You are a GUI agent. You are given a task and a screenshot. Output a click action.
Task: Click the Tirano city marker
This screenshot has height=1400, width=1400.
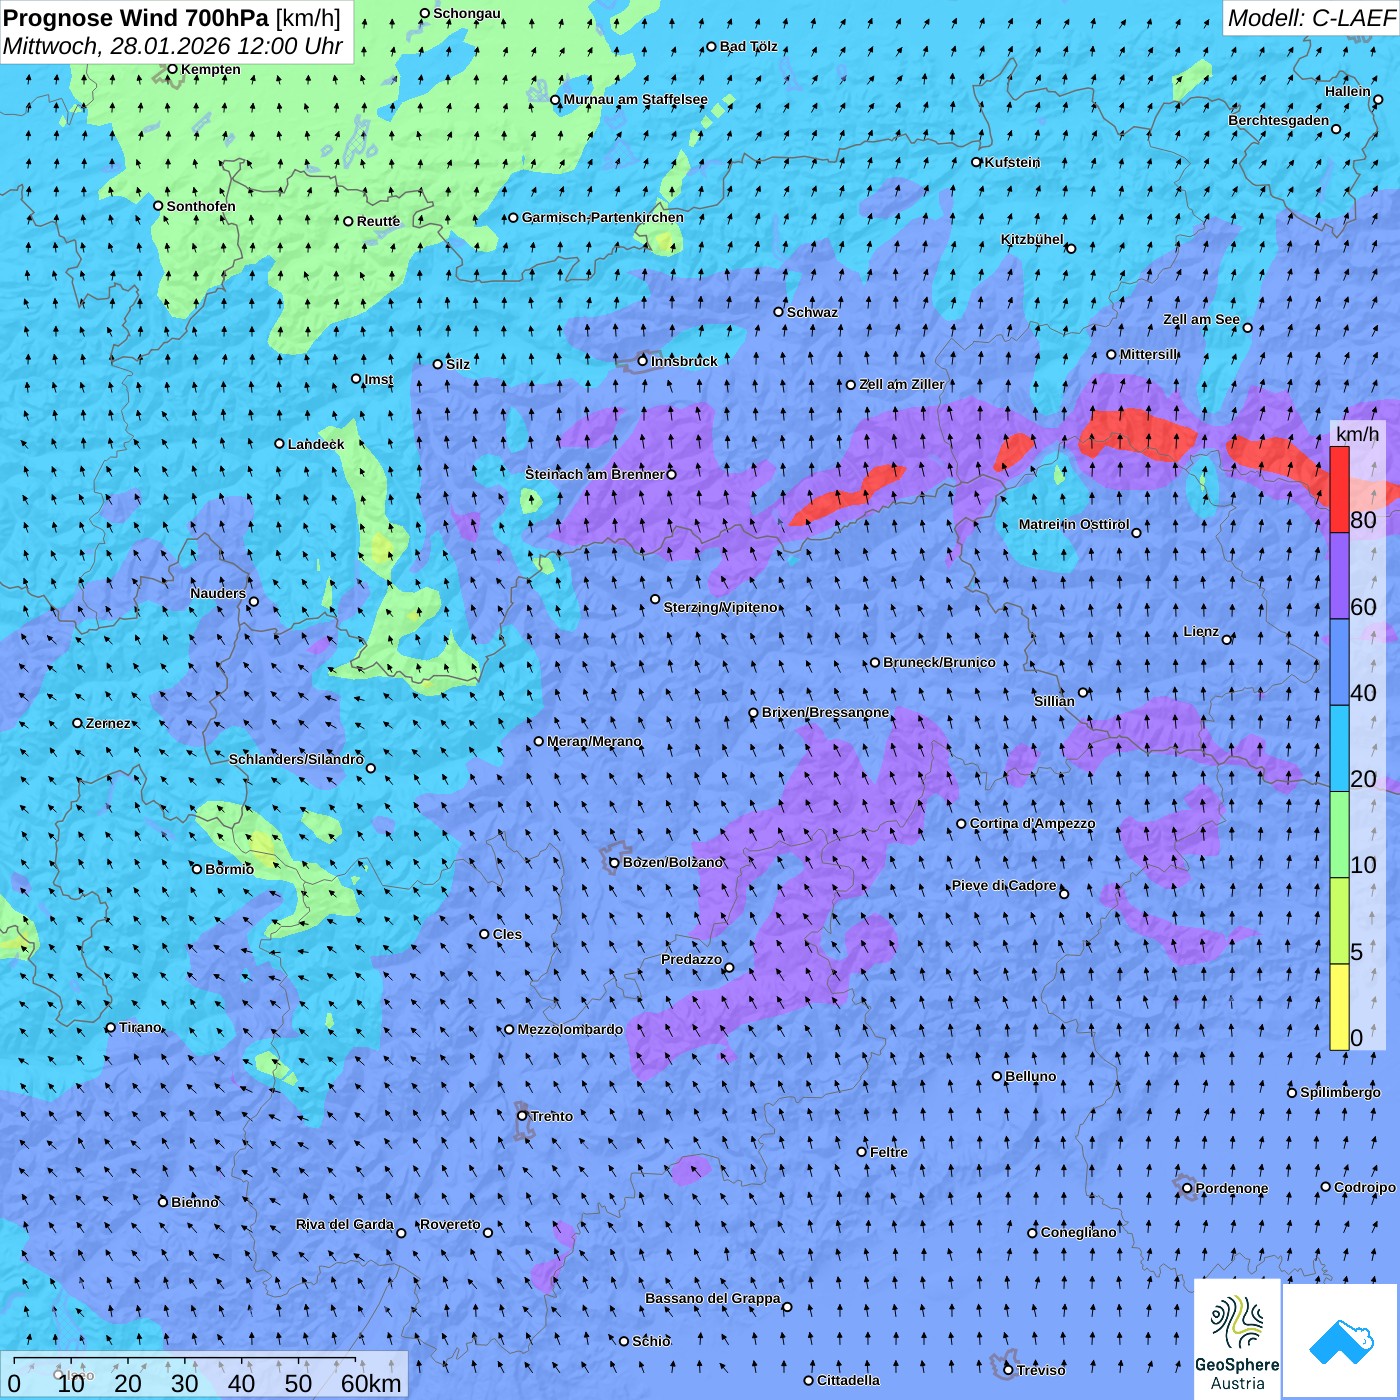point(111,1027)
